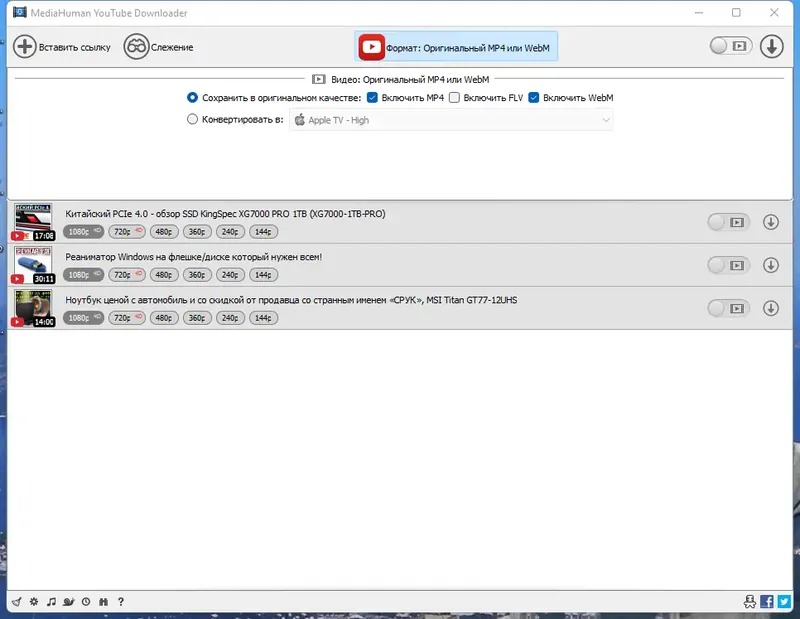
Task: Select Конвертировать в radio button
Action: 192,119
